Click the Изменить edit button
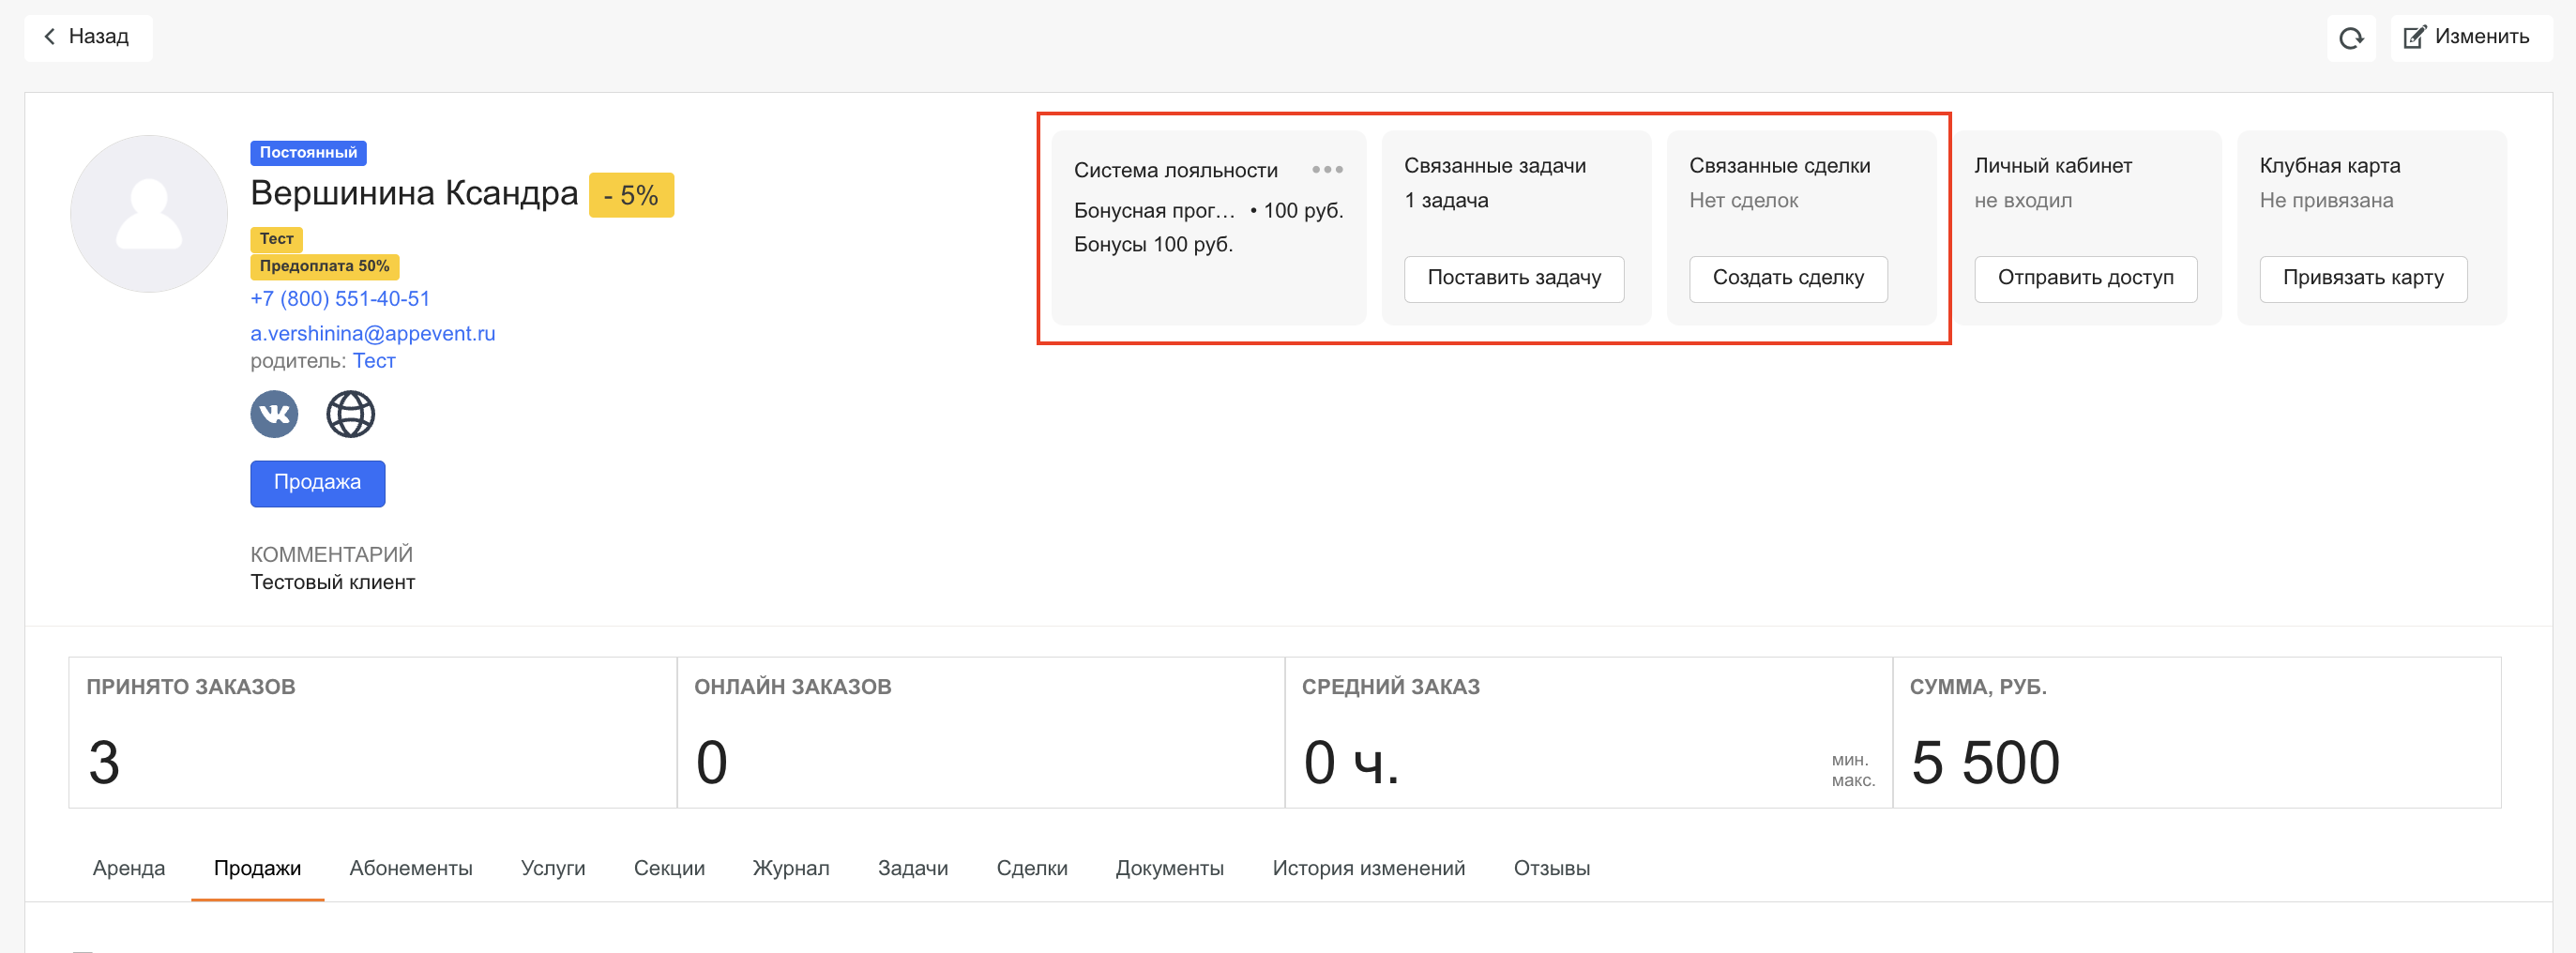This screenshot has width=2576, height=953. (2467, 37)
